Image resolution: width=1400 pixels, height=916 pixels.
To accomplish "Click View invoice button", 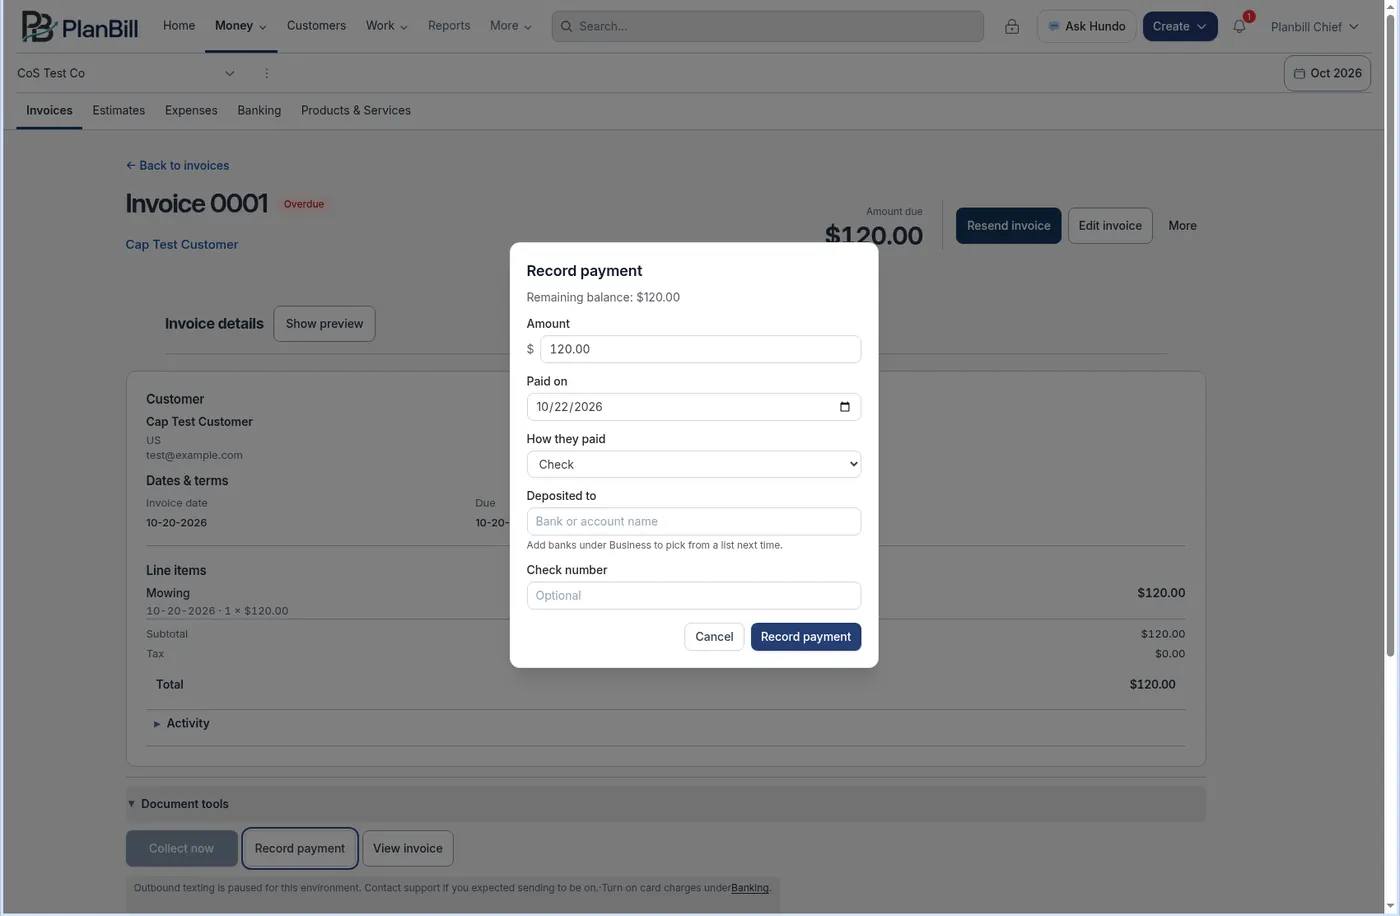I will [408, 849].
